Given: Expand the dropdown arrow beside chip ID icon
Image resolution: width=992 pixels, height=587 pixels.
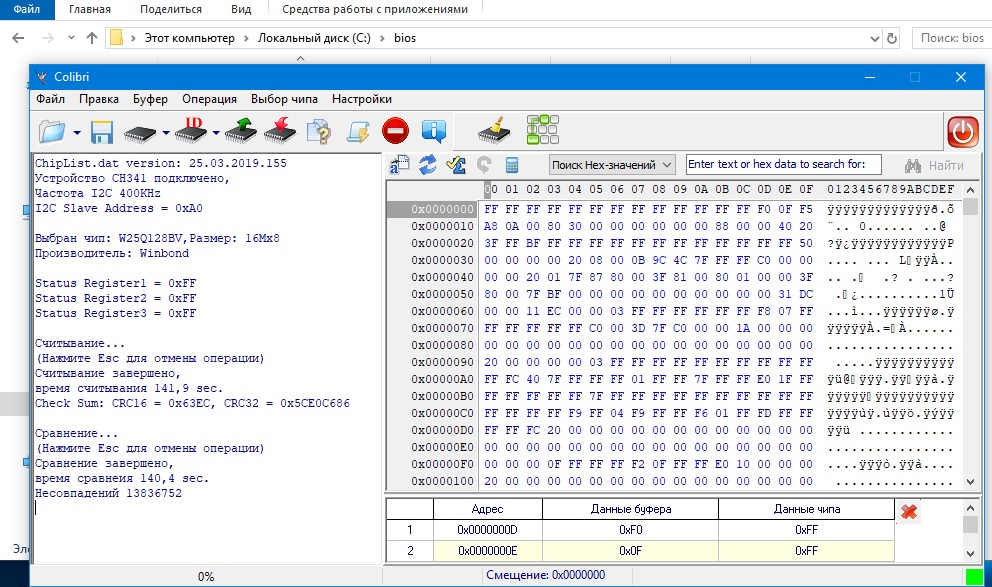Looking at the screenshot, I should [x=214, y=132].
